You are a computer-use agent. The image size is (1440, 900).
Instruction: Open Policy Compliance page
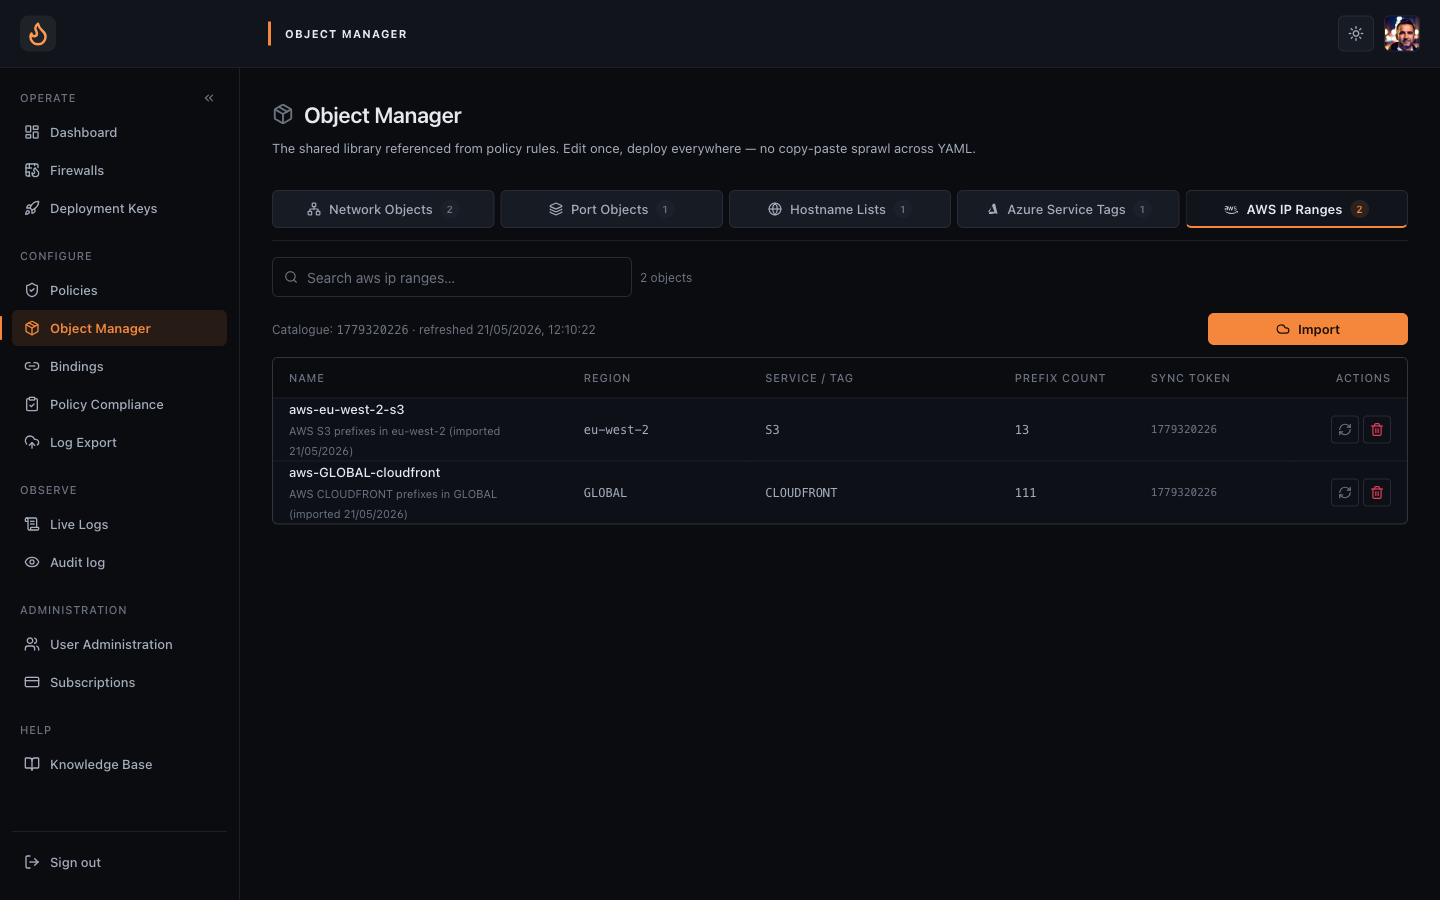coord(119,404)
